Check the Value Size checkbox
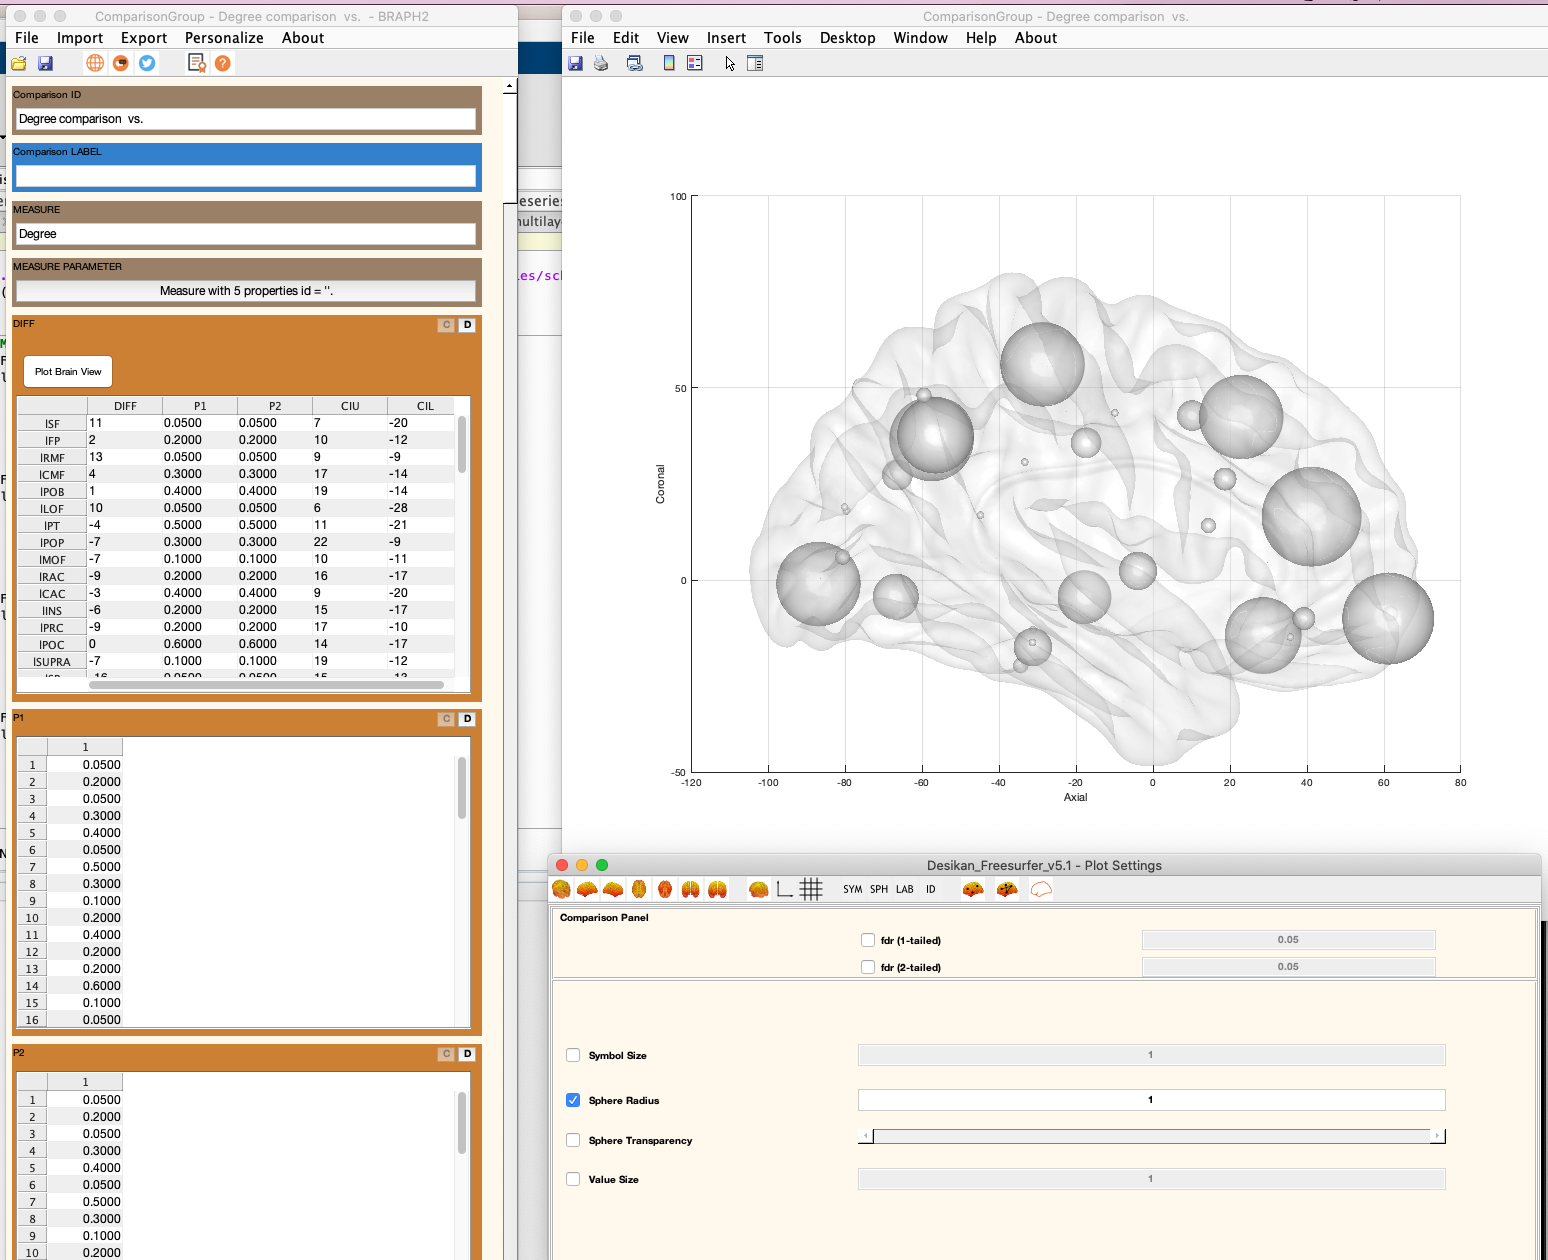 pos(573,1179)
